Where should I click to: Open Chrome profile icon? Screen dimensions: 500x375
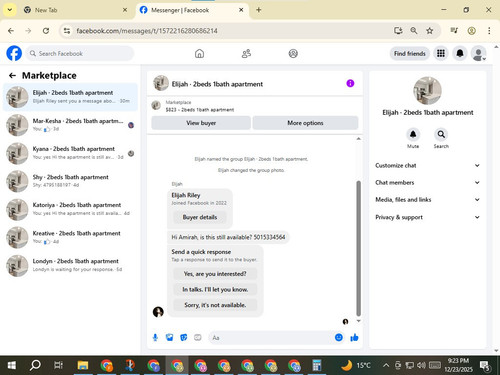pos(471,31)
